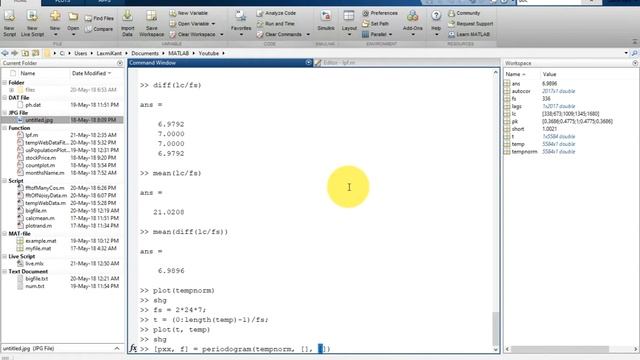
Task: Go back in folder history
Action: pos(5,53)
